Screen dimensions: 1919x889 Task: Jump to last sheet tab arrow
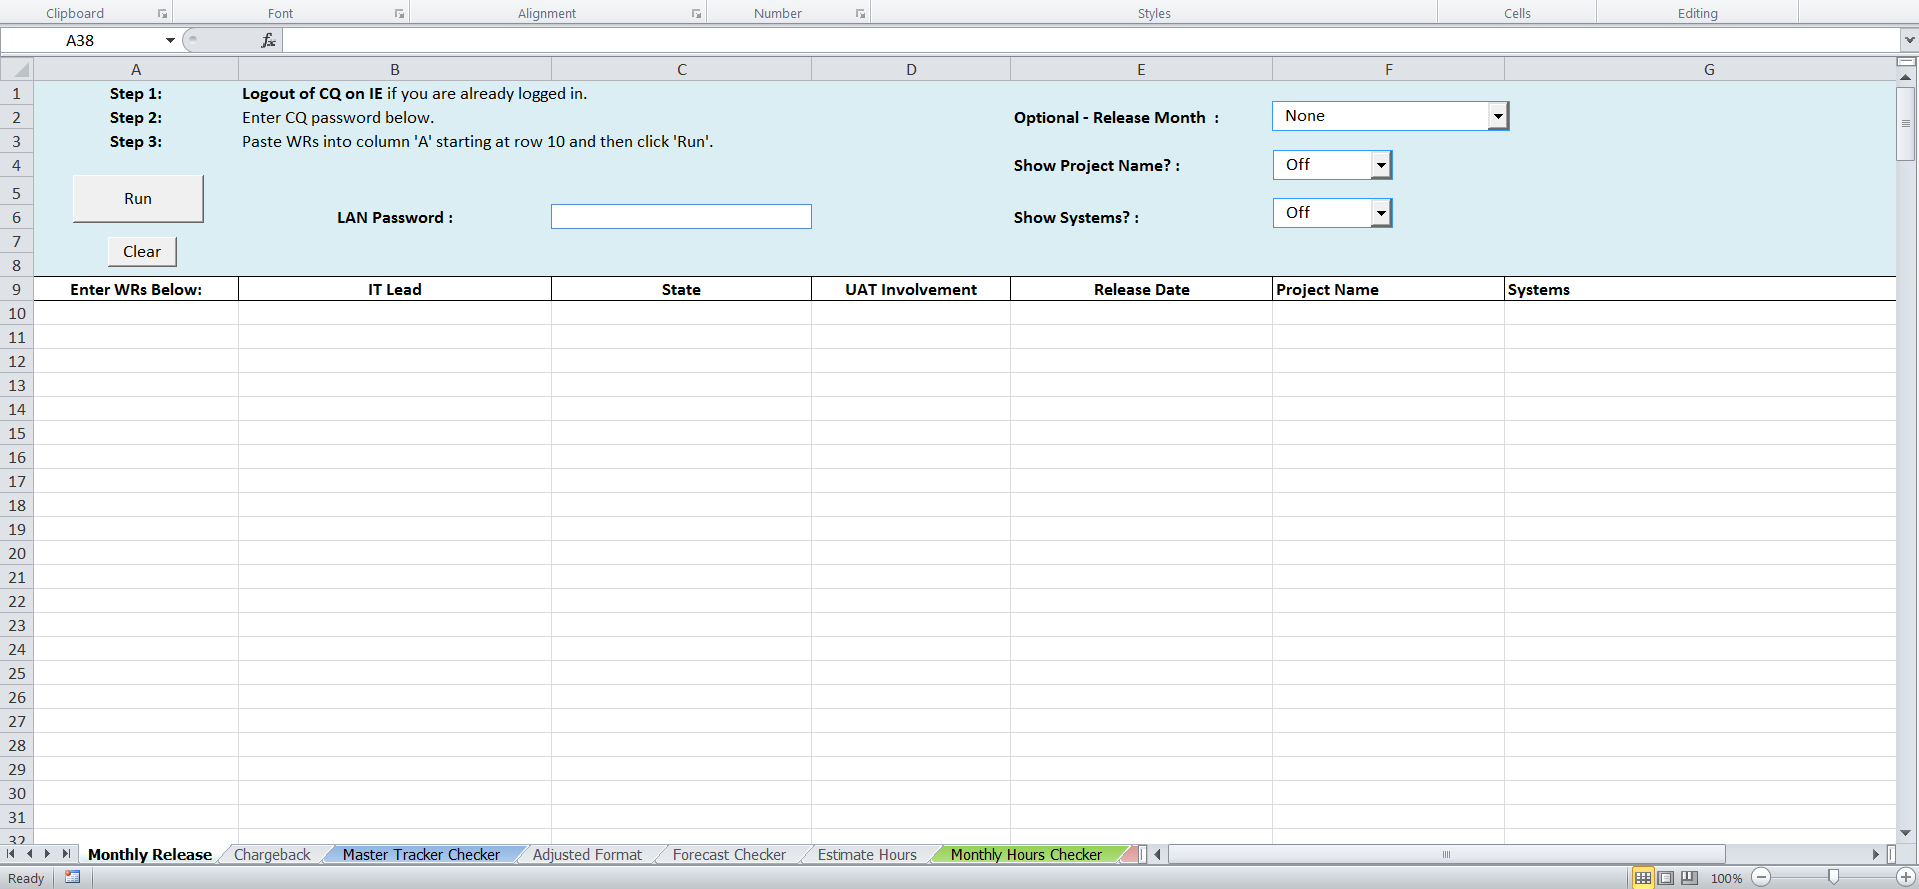coord(66,854)
